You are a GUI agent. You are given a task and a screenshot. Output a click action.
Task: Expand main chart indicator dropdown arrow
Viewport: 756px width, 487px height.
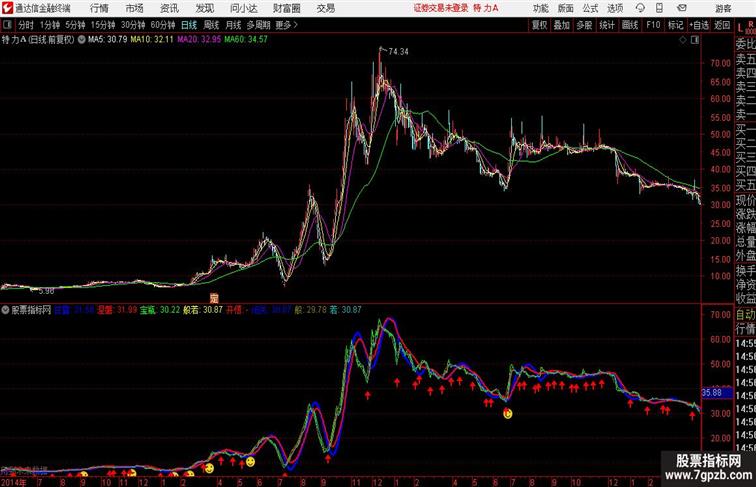coord(81,40)
